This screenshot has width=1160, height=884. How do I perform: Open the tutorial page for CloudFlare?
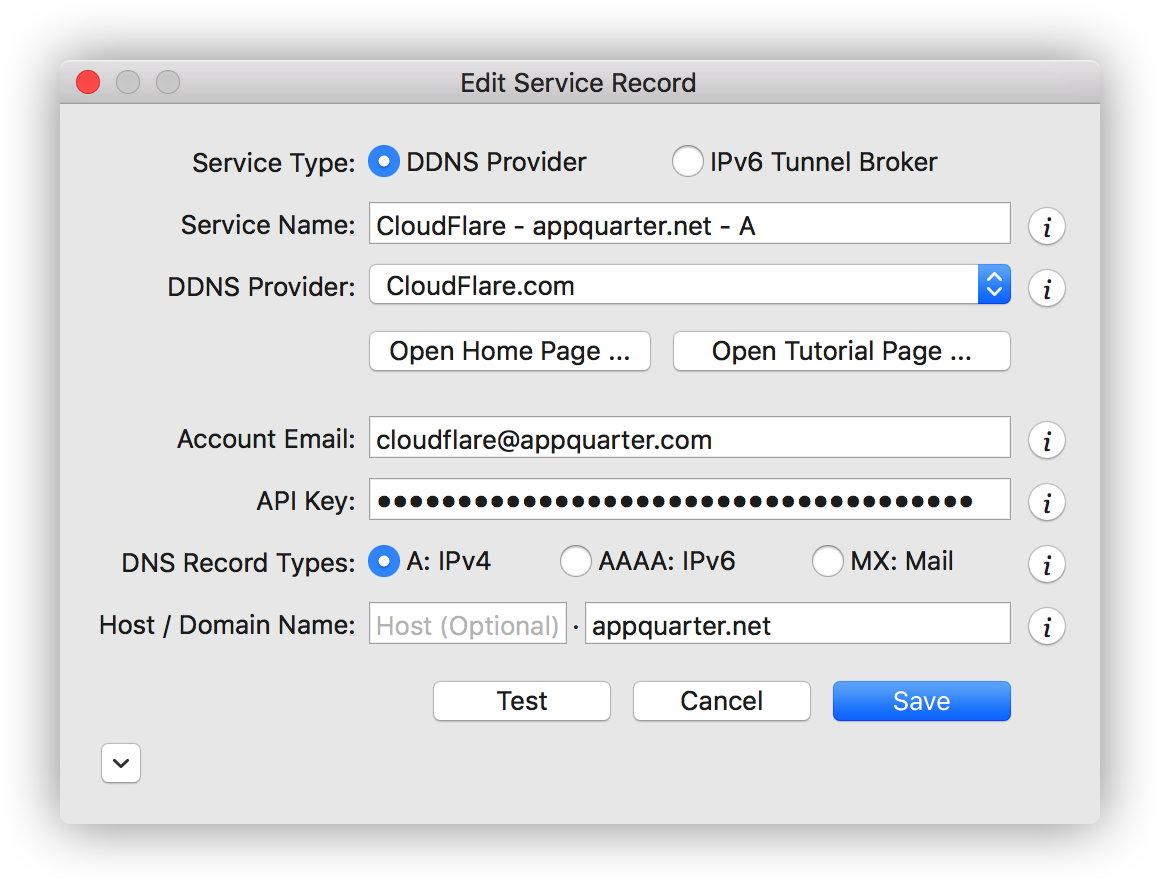pyautogui.click(x=841, y=351)
